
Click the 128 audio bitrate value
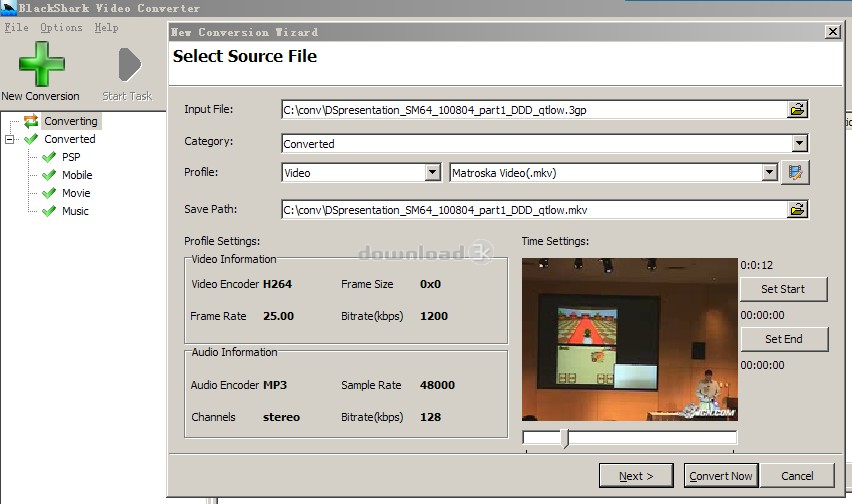click(430, 417)
